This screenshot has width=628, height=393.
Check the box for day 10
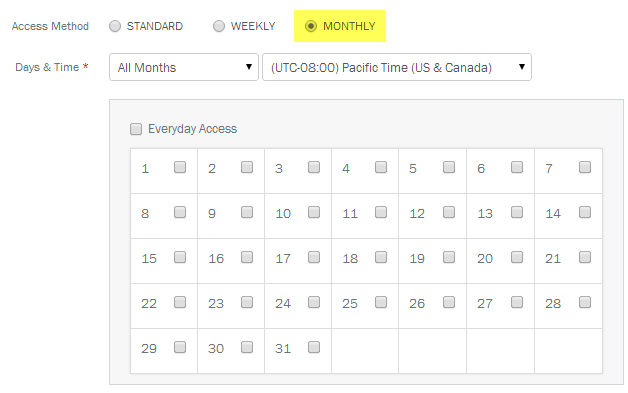(x=314, y=212)
